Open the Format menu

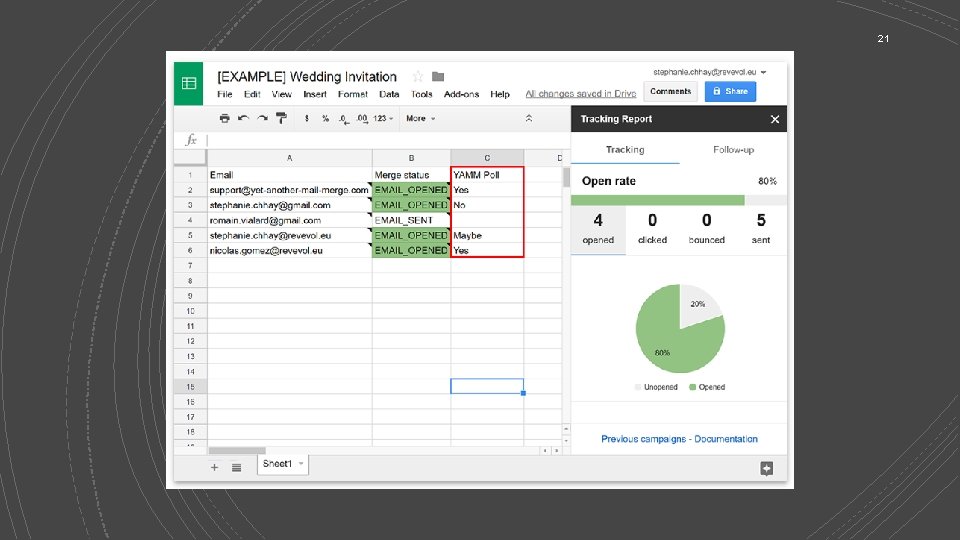tap(353, 94)
